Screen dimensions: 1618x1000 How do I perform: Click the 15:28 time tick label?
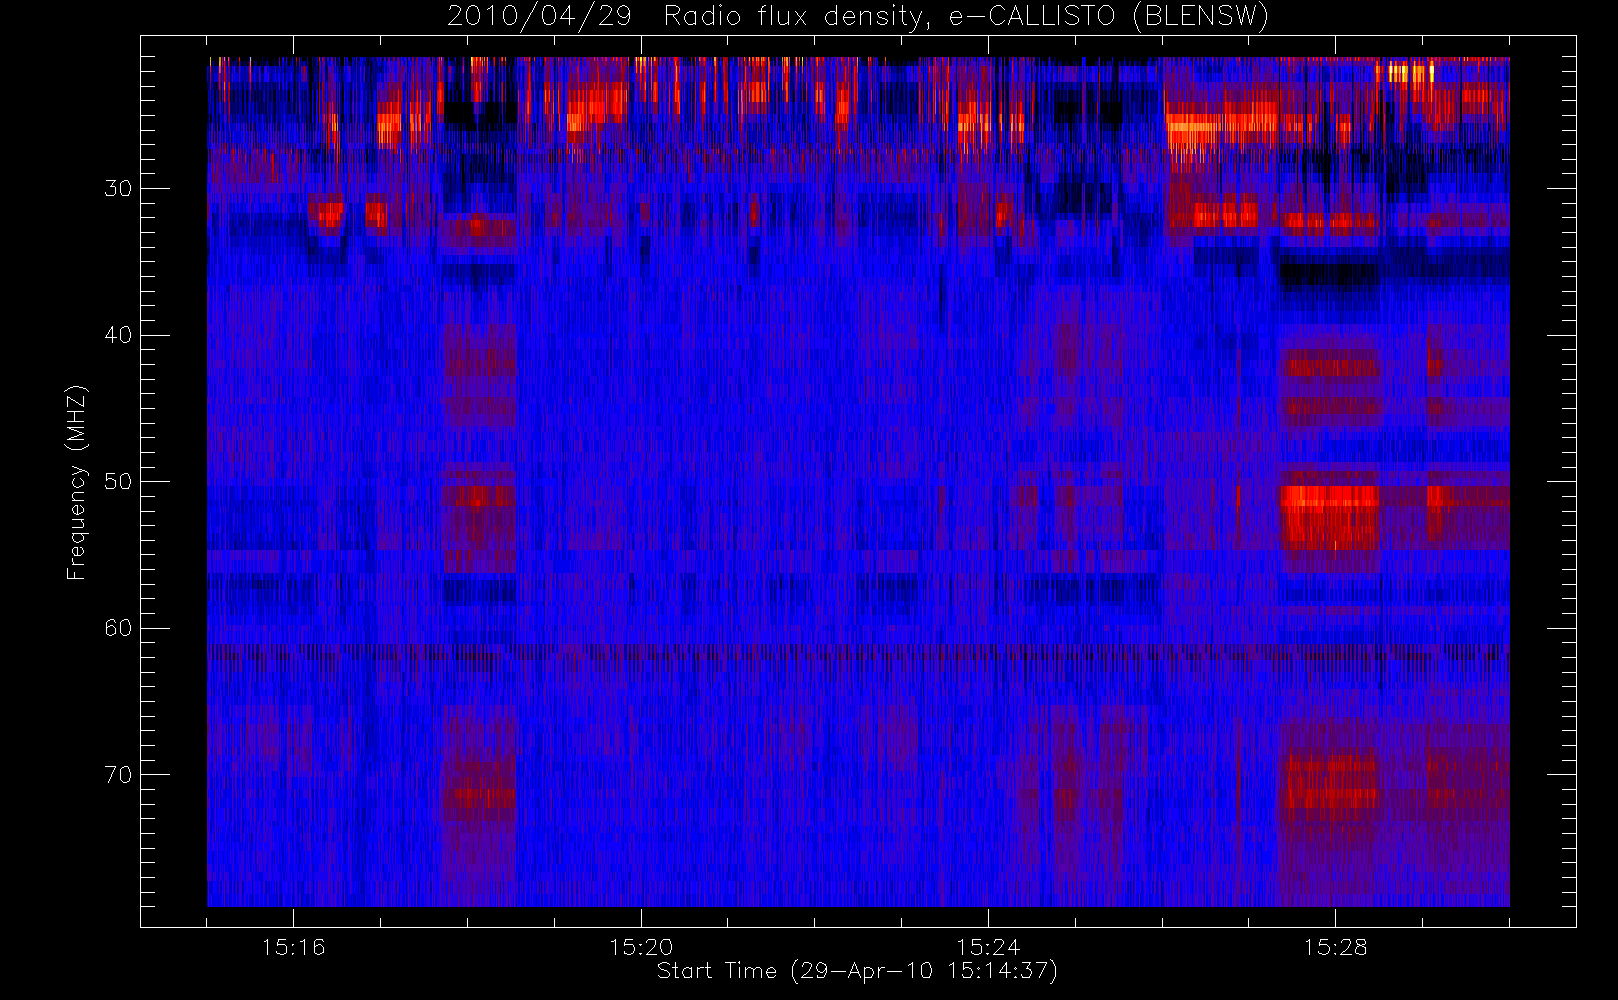click(x=1335, y=947)
